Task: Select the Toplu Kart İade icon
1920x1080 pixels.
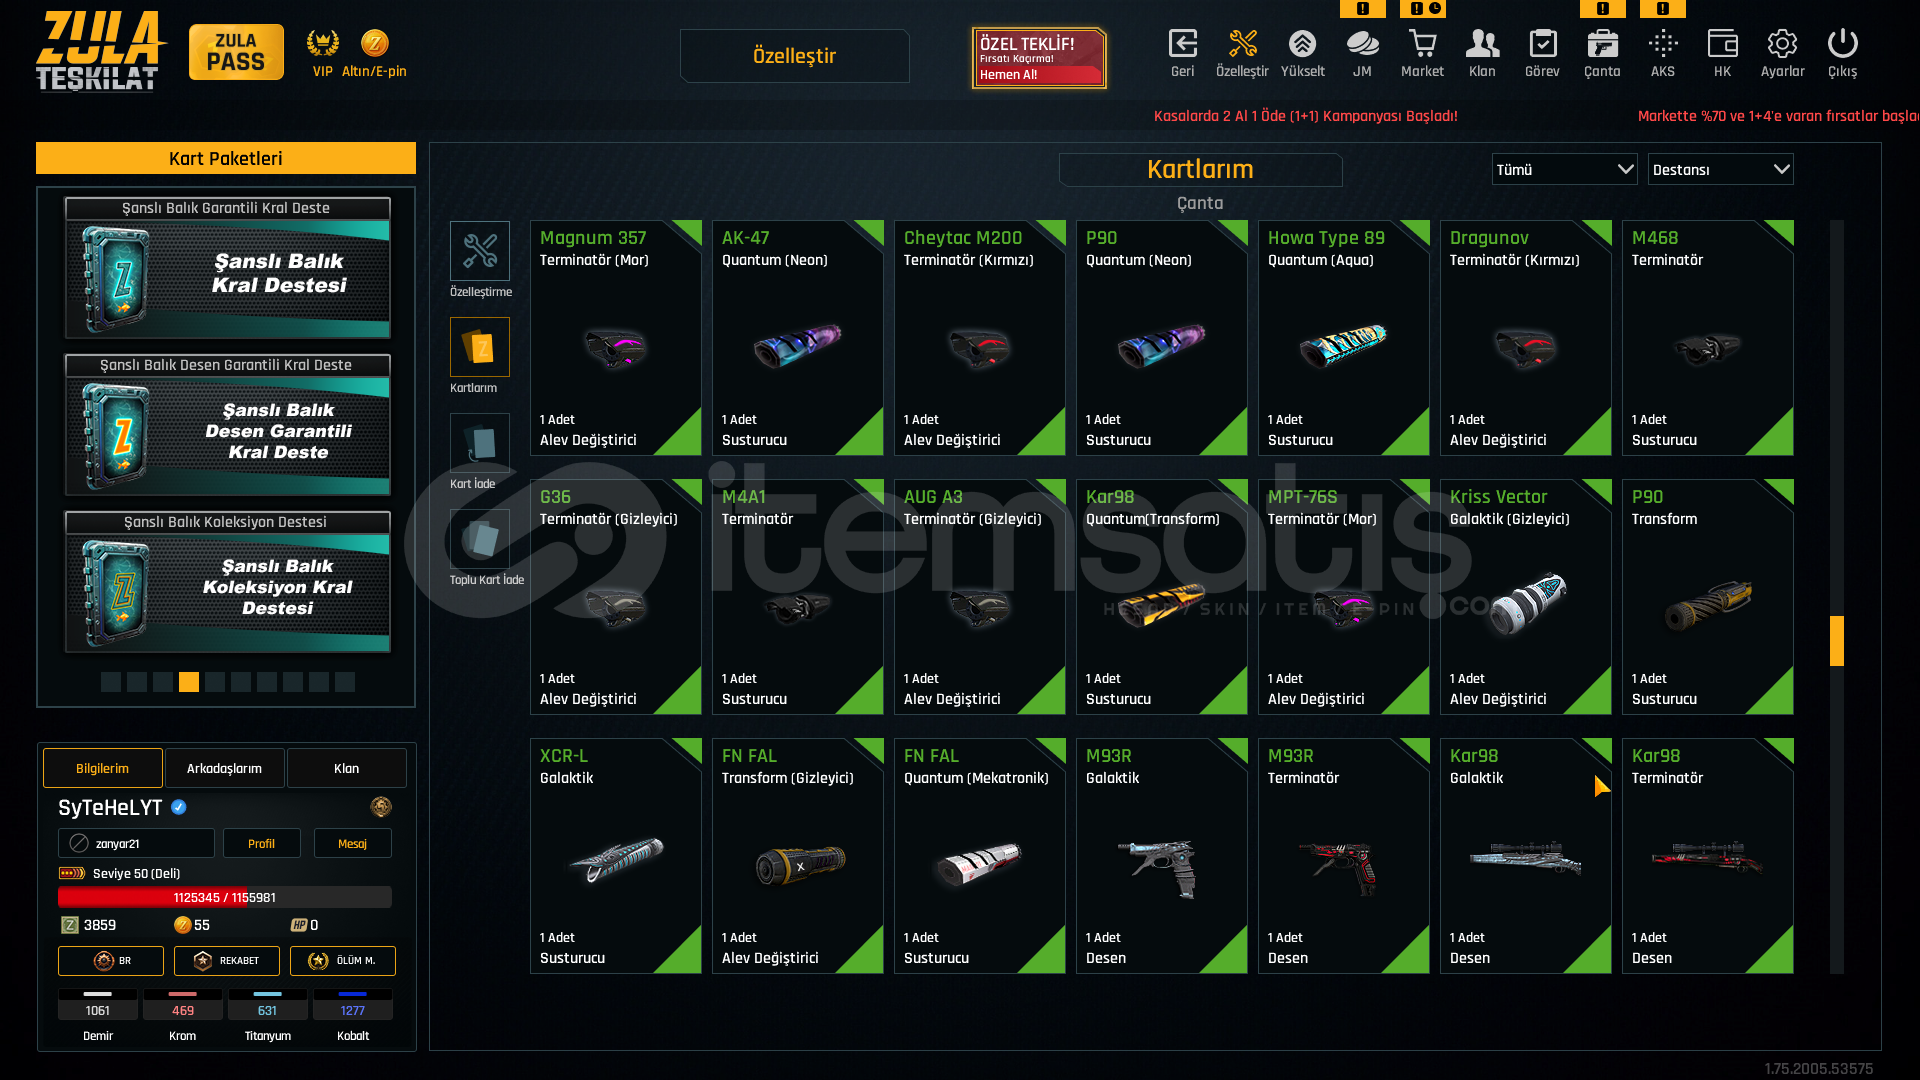Action: point(480,539)
